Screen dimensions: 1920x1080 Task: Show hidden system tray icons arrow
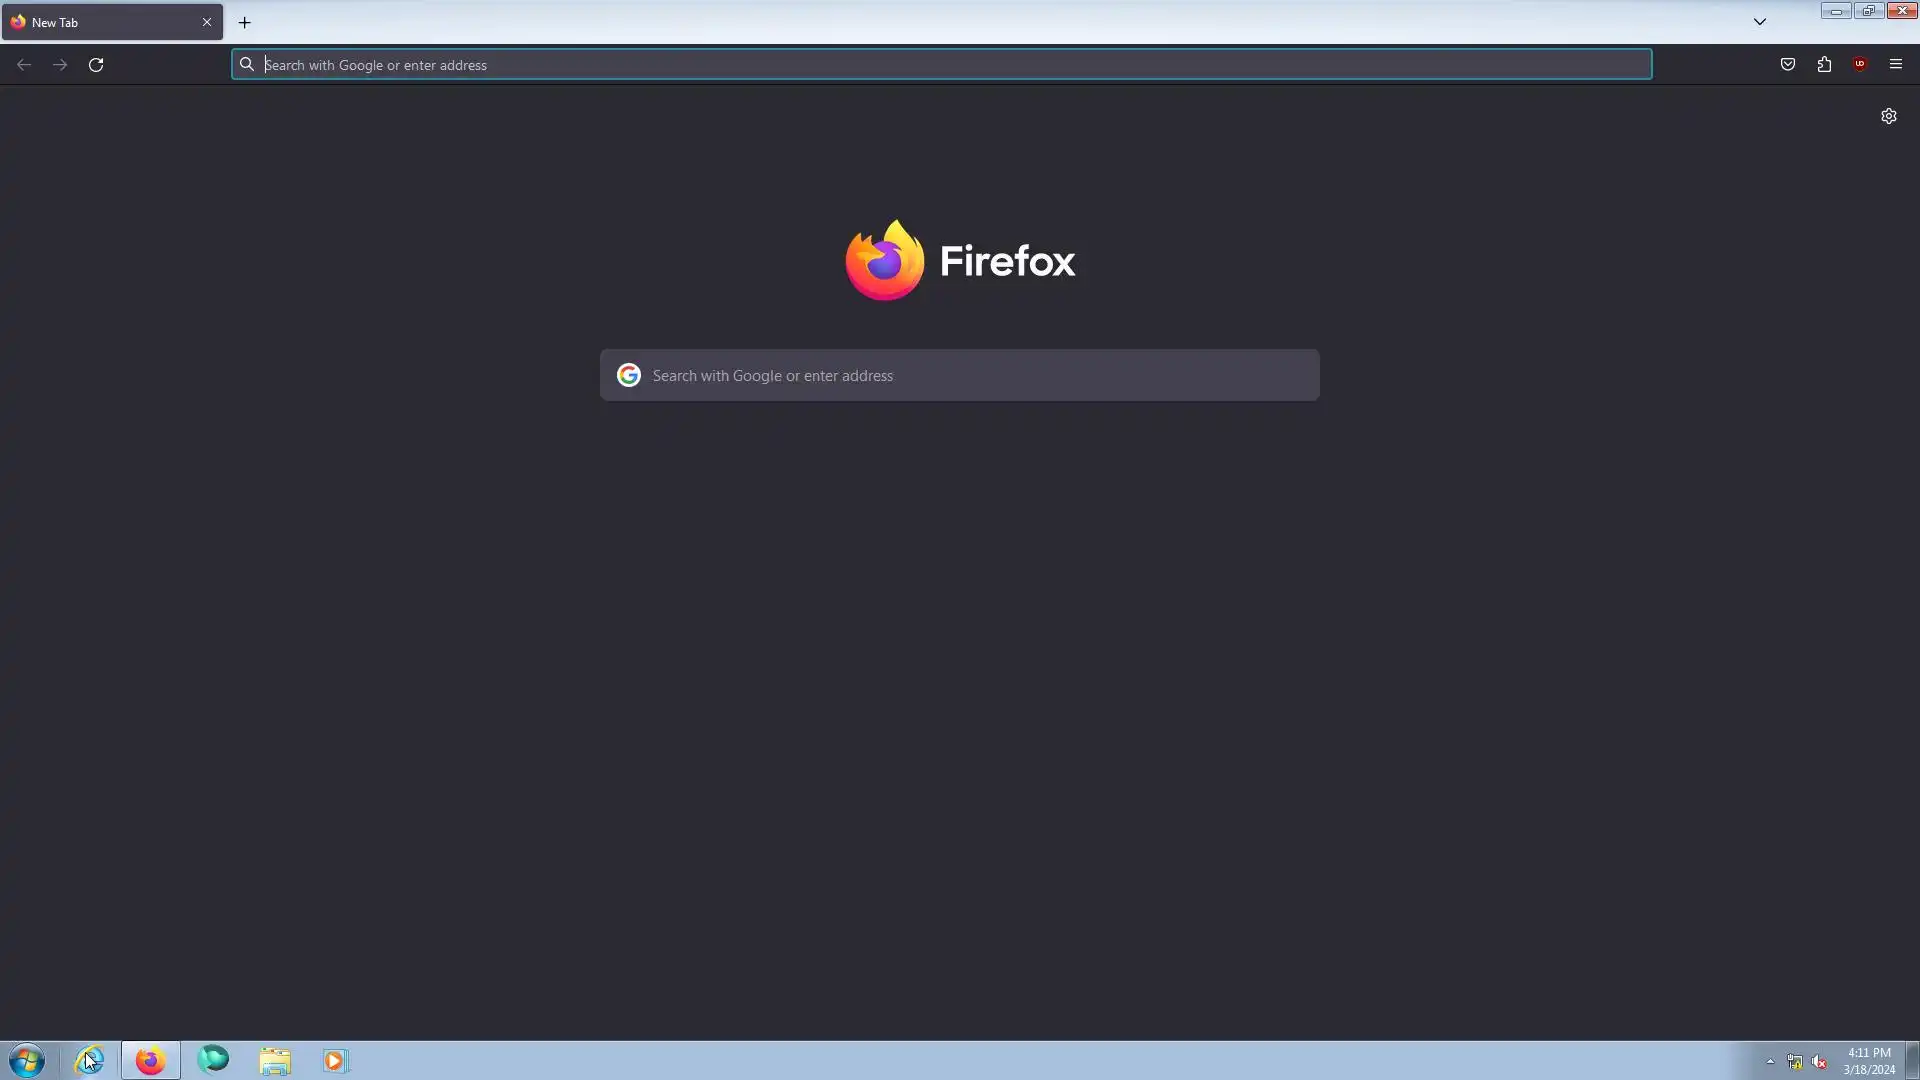tap(1770, 1061)
